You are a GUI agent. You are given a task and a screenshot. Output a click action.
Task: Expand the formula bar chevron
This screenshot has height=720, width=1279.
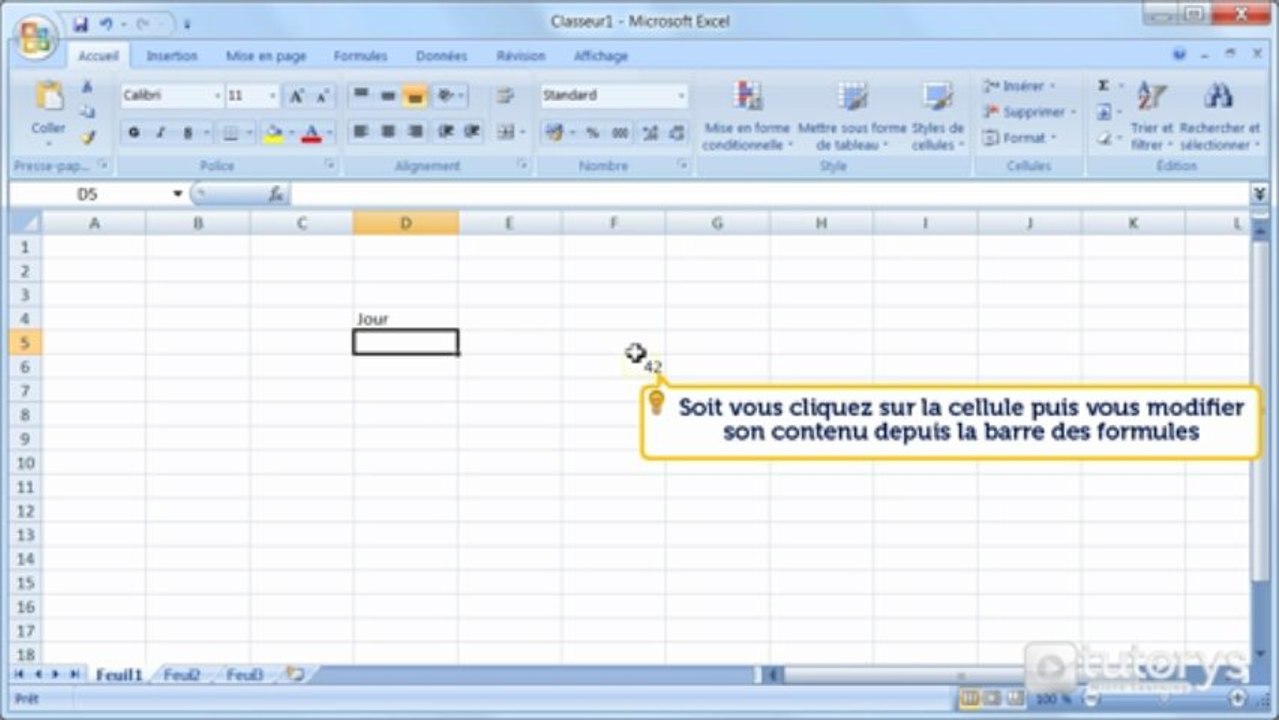point(1260,194)
